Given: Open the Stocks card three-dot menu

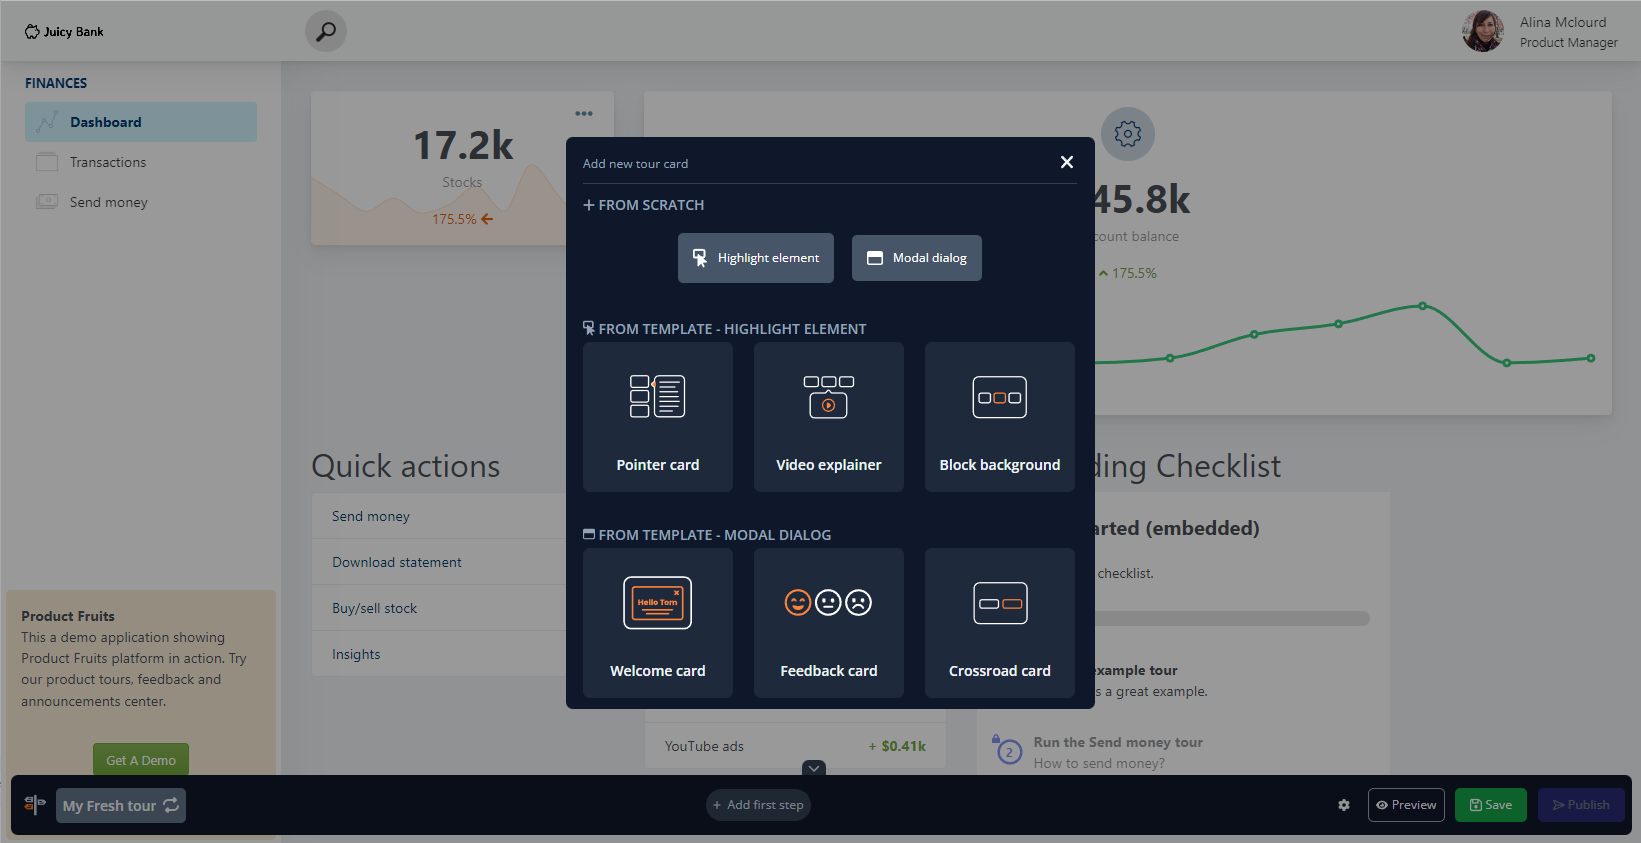Looking at the screenshot, I should [x=584, y=114].
